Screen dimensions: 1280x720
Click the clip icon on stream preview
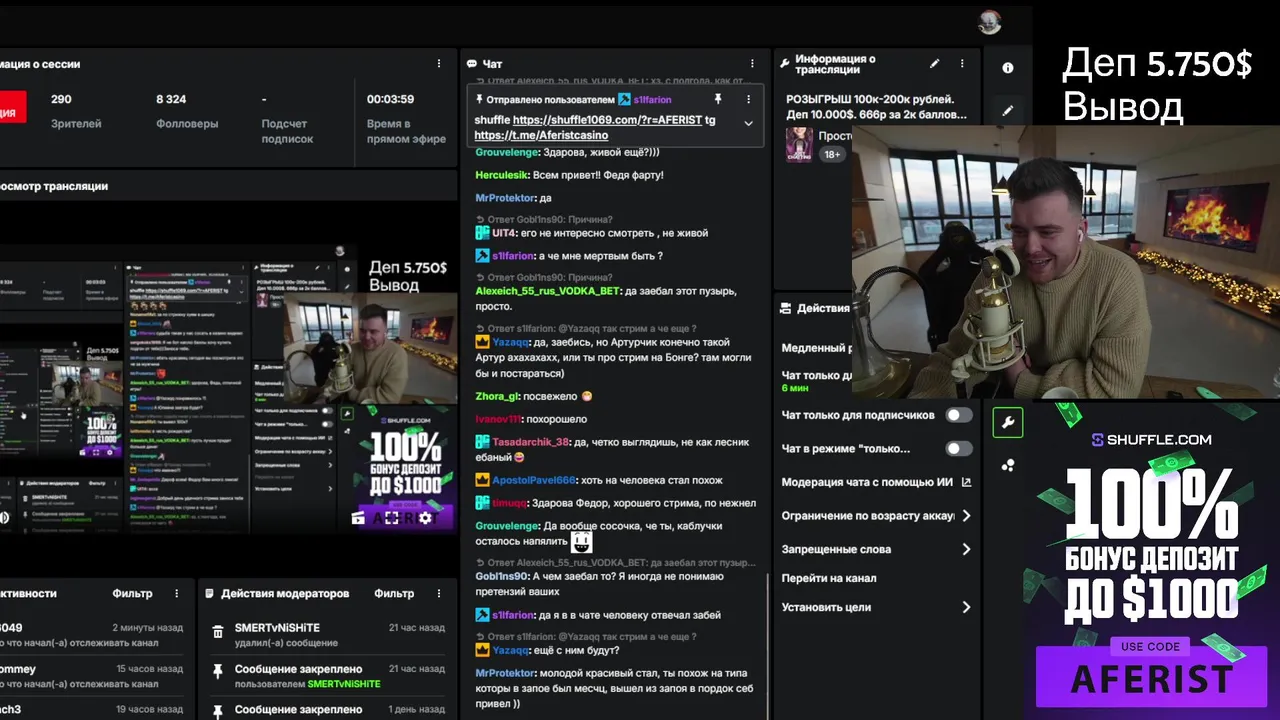pos(358,517)
